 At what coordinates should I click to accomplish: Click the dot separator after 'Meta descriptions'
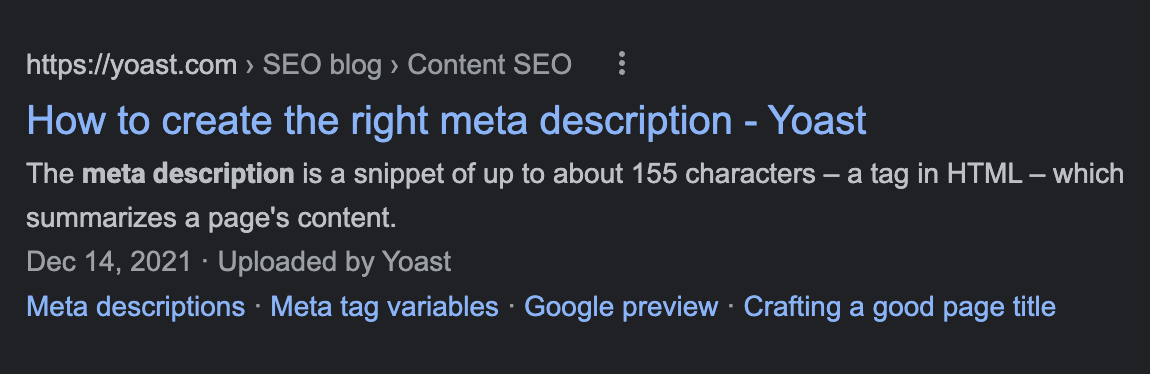tap(257, 305)
